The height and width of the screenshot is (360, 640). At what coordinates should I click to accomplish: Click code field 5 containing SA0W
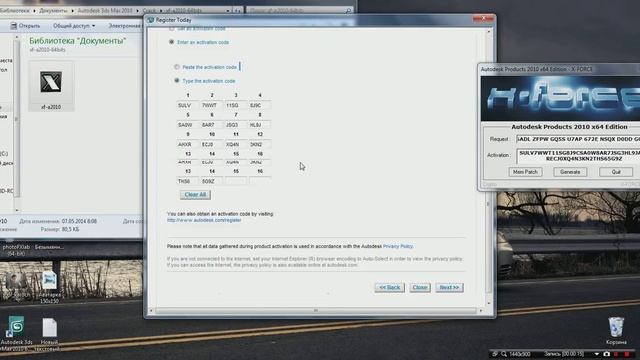(188, 125)
